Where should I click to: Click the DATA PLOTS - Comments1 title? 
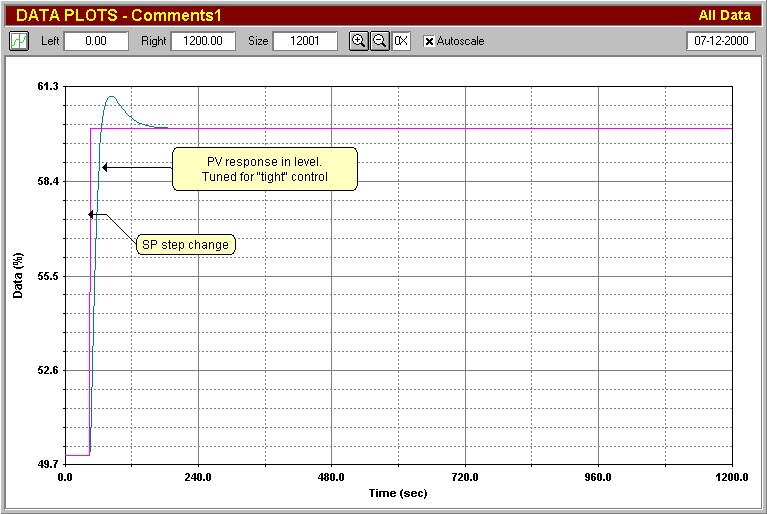point(118,16)
